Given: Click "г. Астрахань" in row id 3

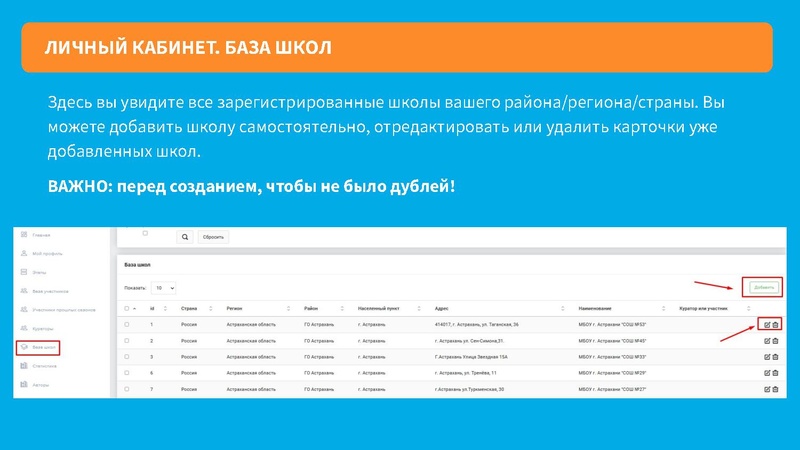Looking at the screenshot, I should (x=371, y=357).
